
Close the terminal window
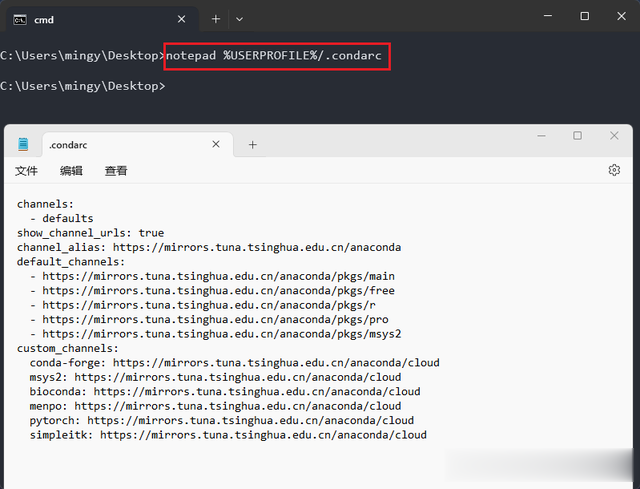(x=621, y=16)
